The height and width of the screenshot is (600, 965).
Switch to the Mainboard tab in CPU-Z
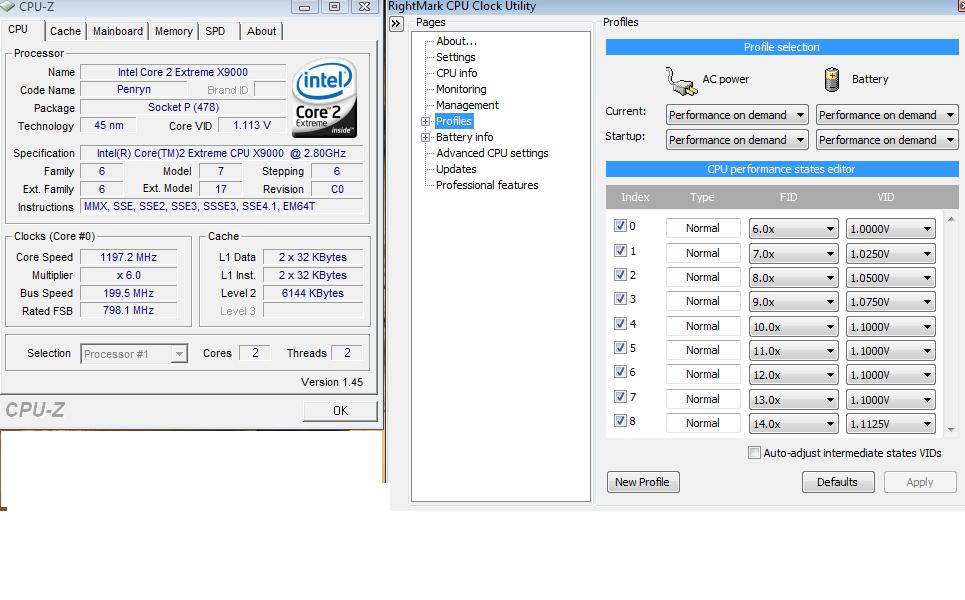(118, 31)
